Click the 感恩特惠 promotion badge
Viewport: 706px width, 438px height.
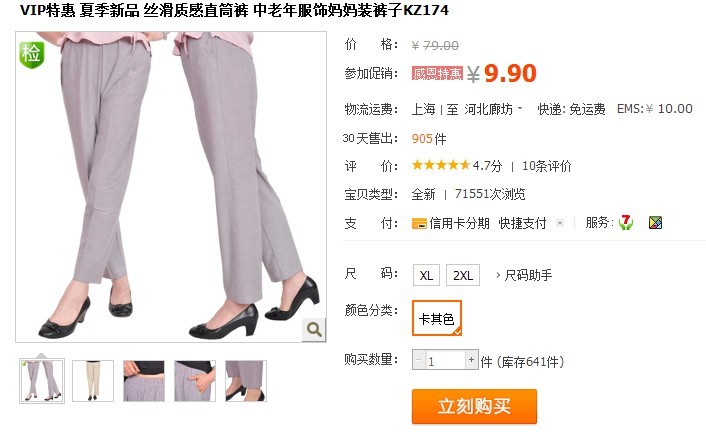click(437, 73)
